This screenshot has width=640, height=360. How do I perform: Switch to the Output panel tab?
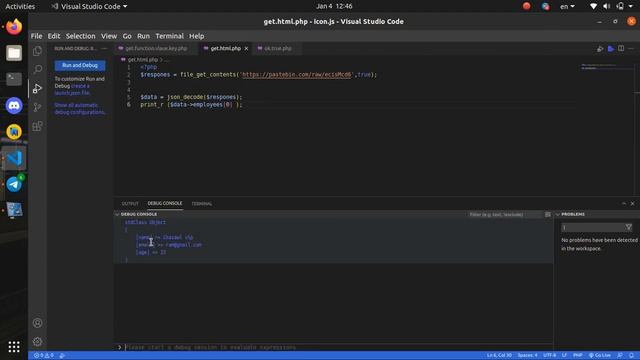point(130,204)
